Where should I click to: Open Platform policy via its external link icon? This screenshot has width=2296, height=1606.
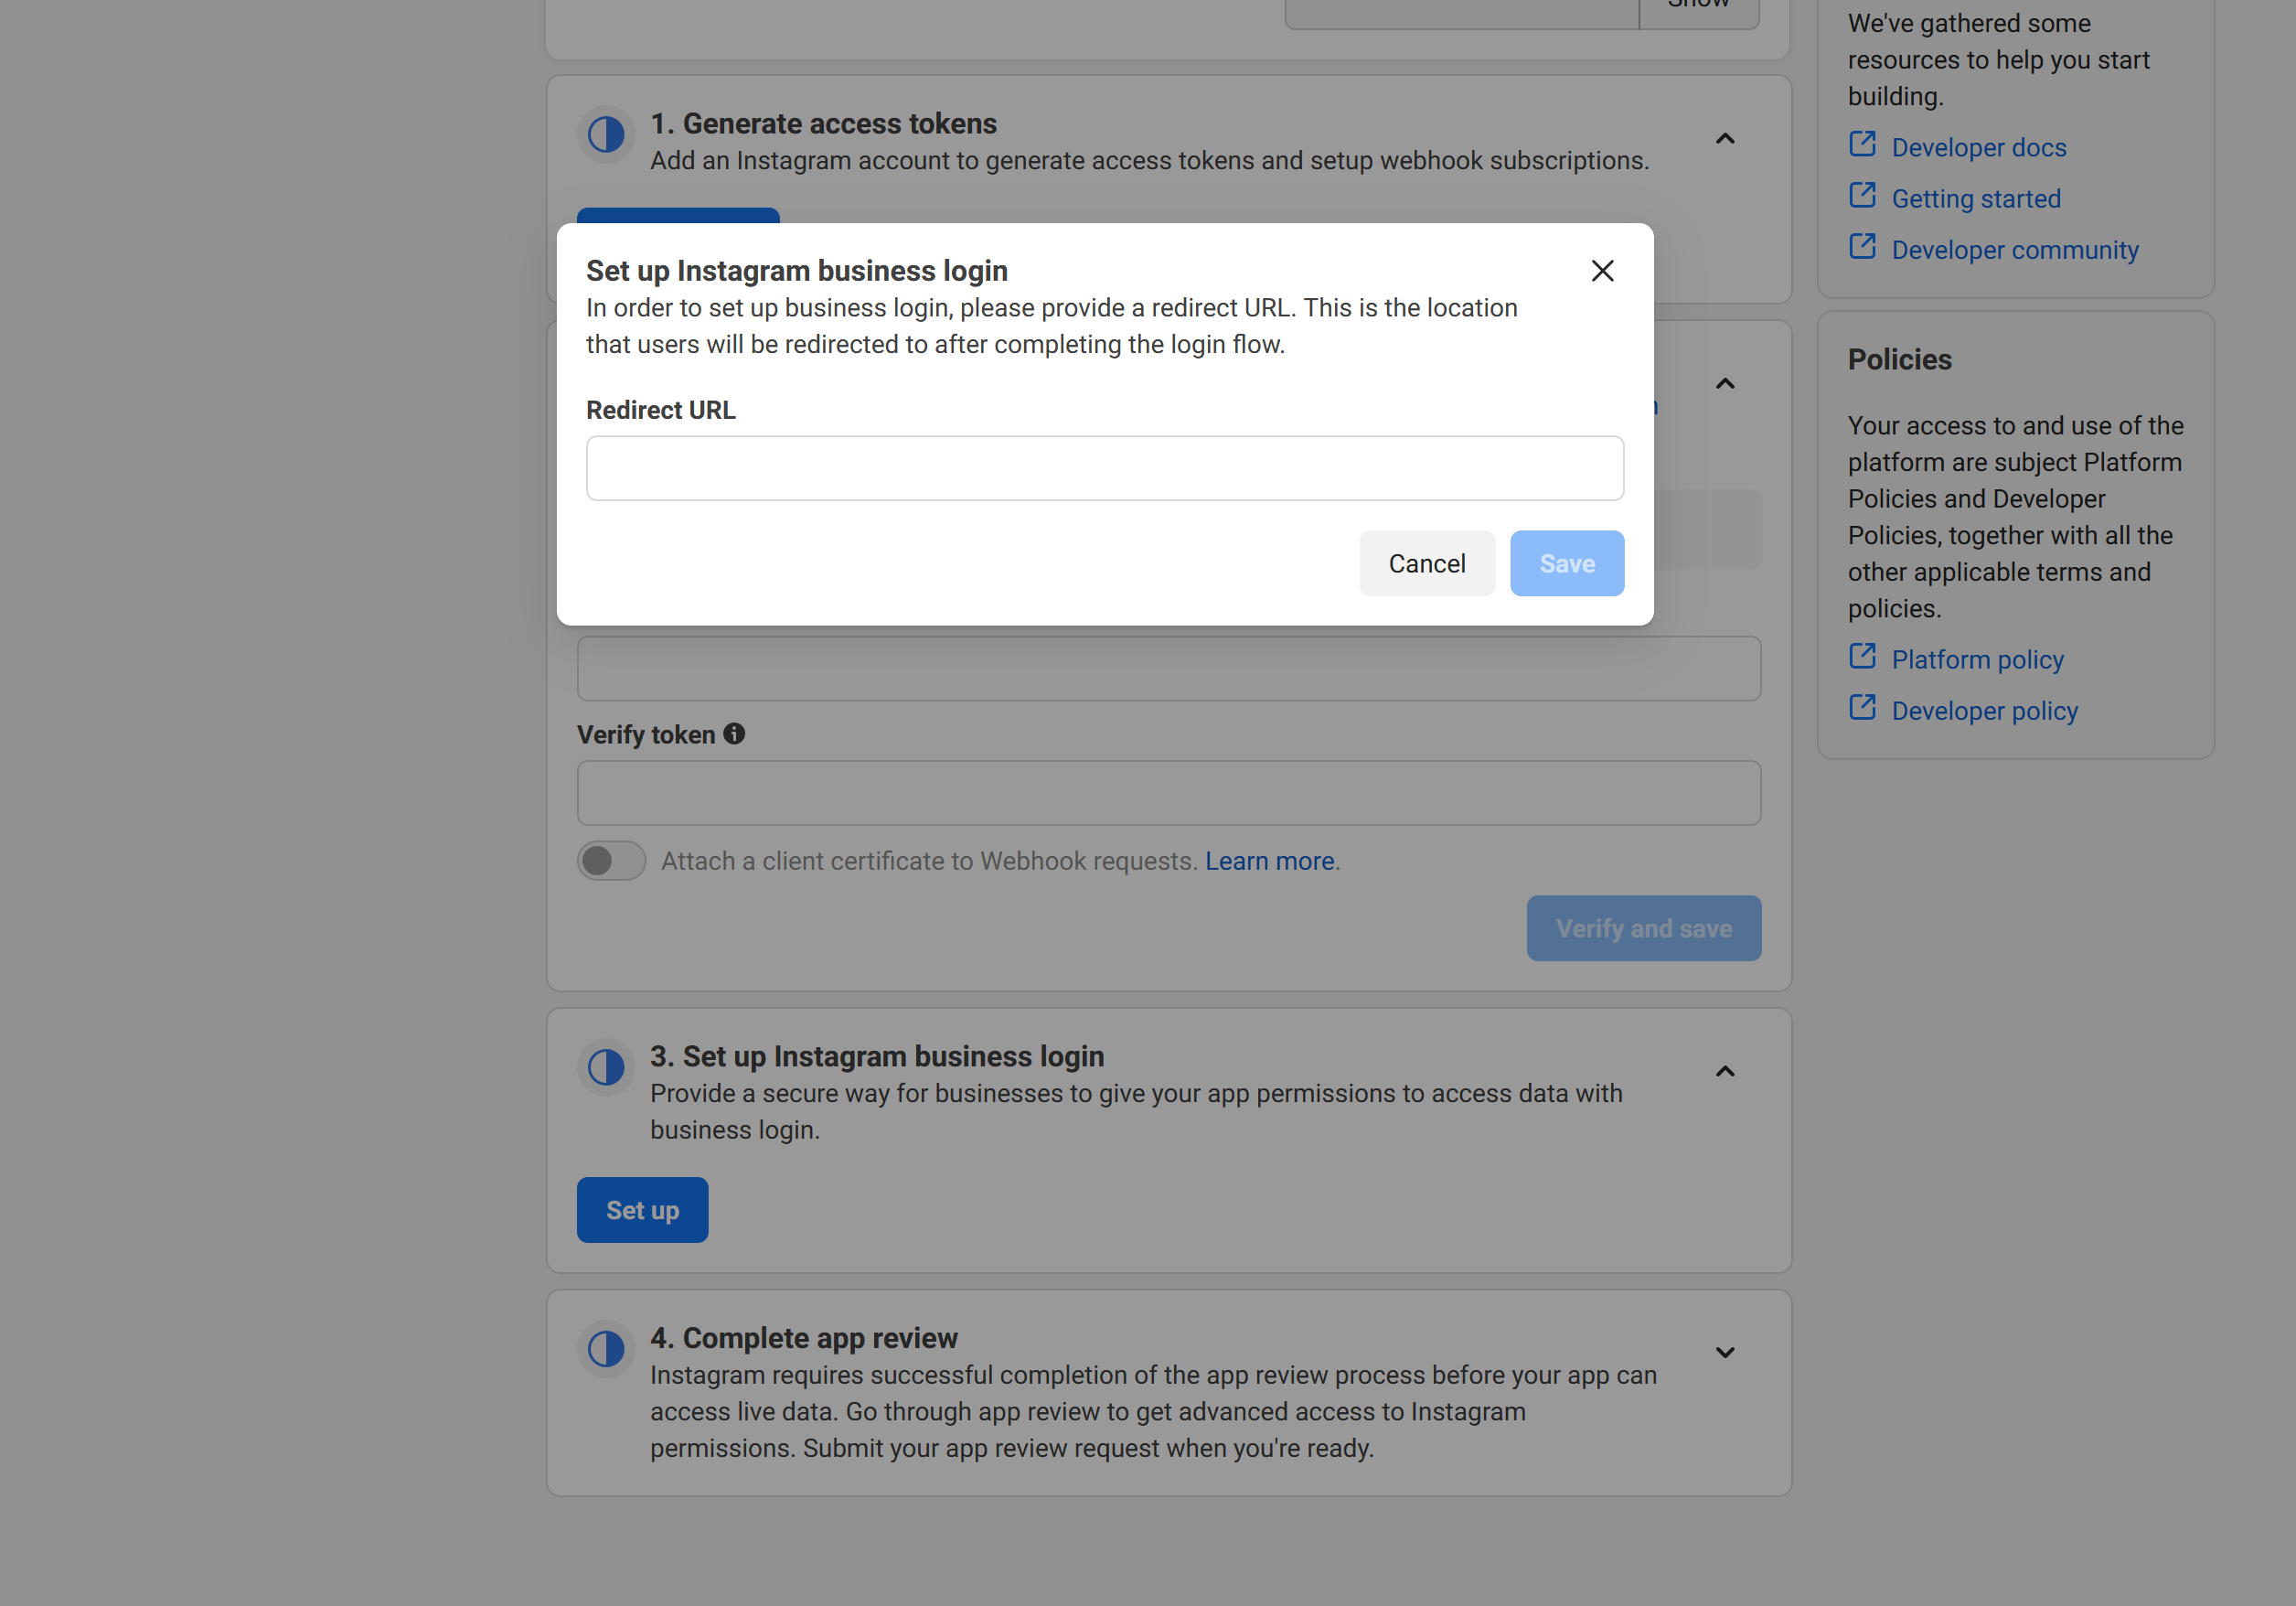tap(1864, 656)
